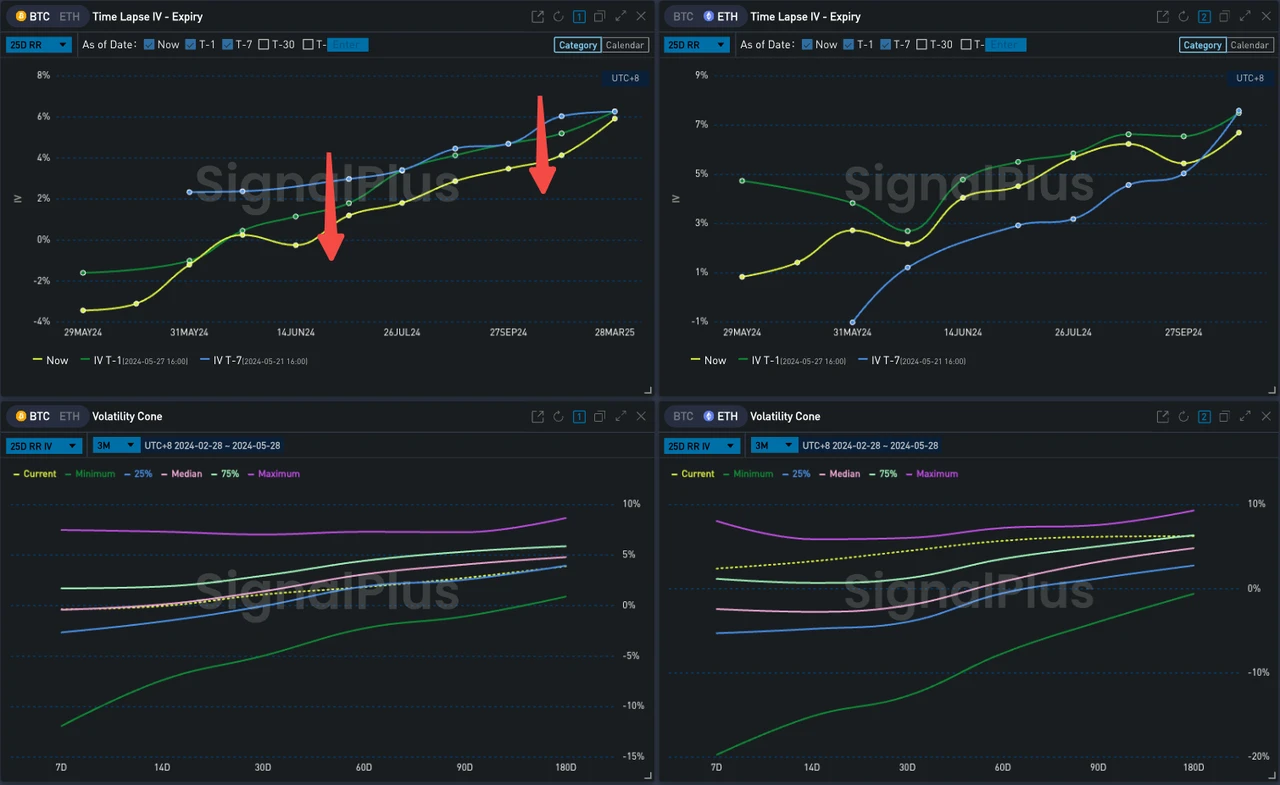Screen dimensions: 1280x785
Task: Pop out the ETH Volatility Cone panel
Action: (1163, 417)
